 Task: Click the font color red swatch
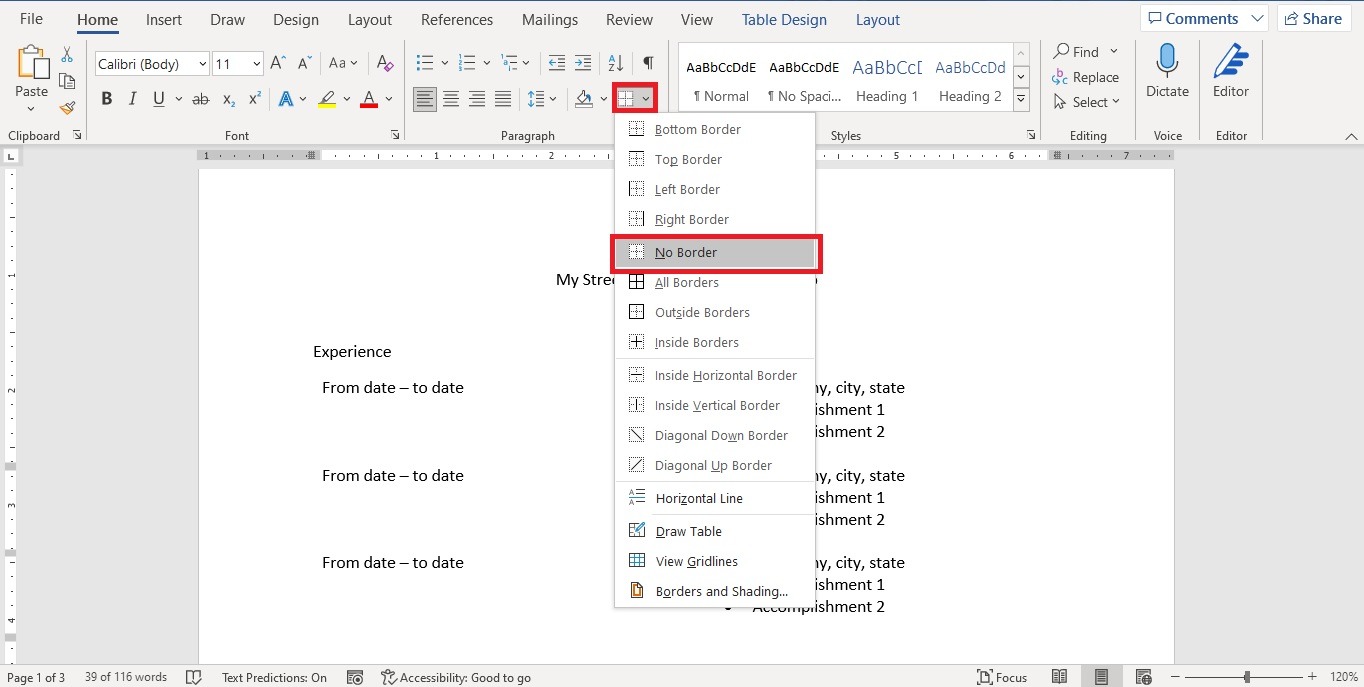pyautogui.click(x=369, y=99)
